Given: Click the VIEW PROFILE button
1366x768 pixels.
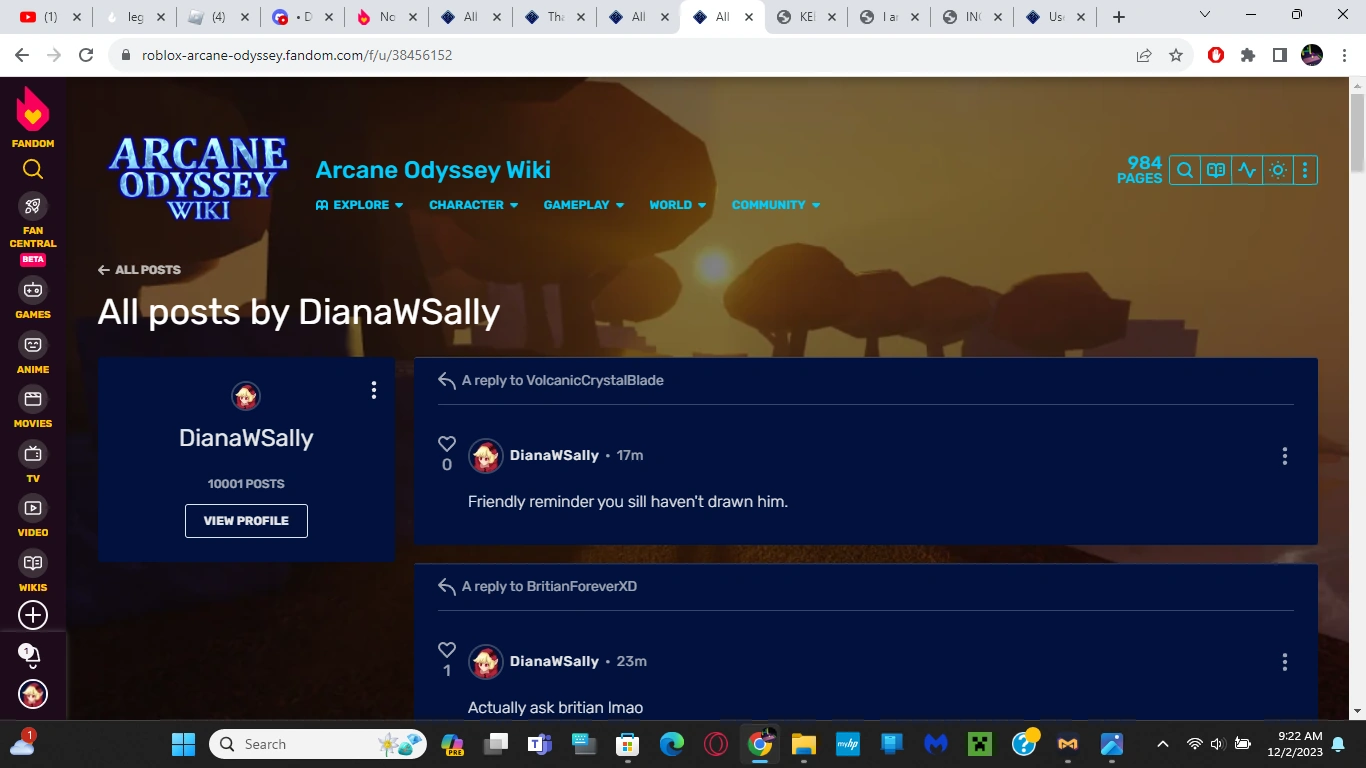Looking at the screenshot, I should tap(246, 520).
